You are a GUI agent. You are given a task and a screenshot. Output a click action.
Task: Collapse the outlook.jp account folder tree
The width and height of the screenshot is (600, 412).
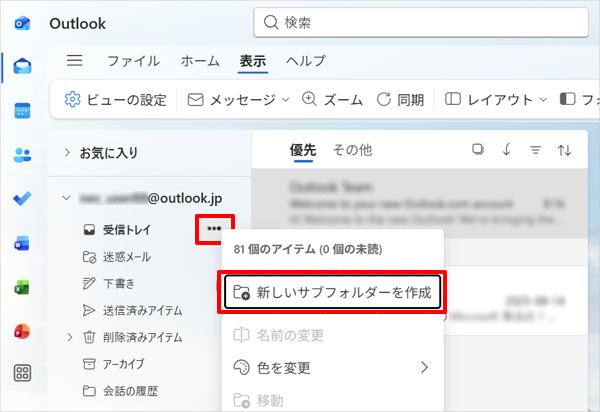tap(67, 198)
